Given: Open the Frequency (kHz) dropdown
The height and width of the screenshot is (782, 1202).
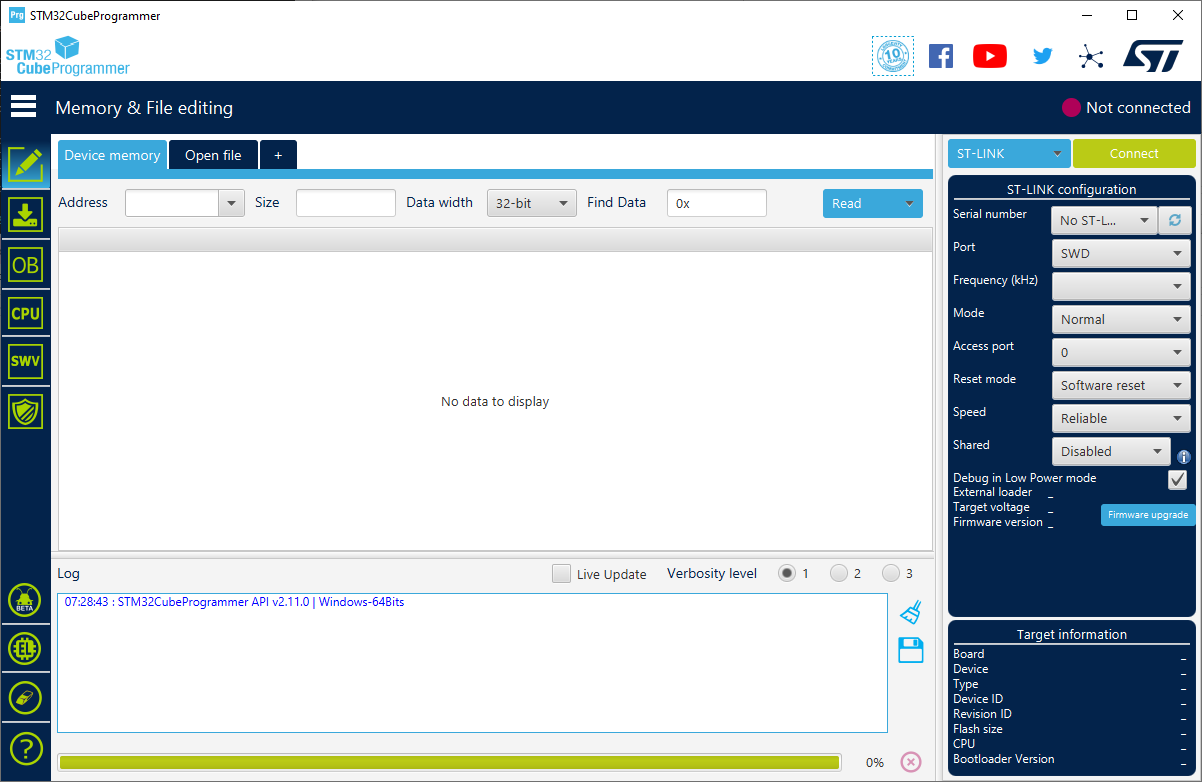Looking at the screenshot, I should tap(1121, 286).
